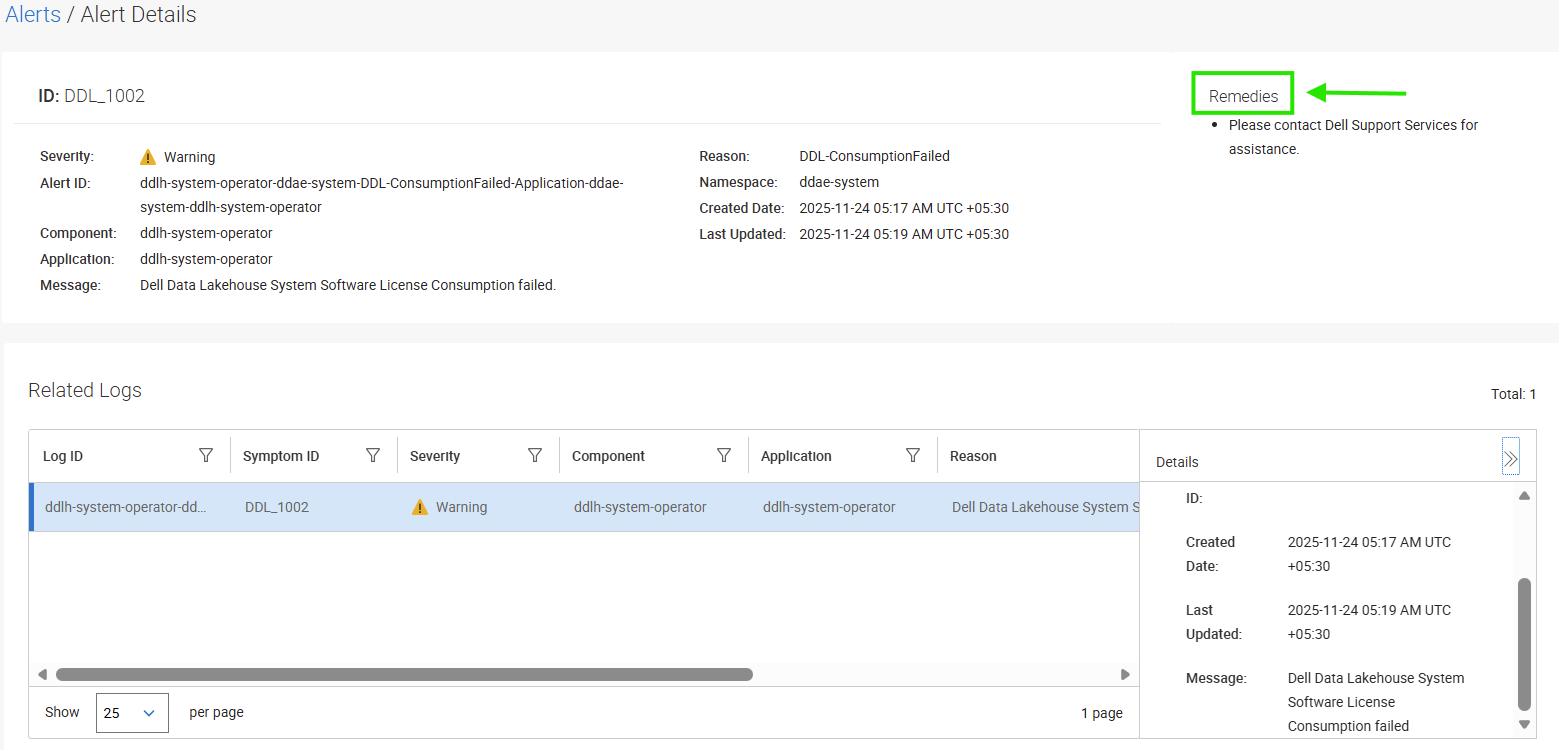Click the Reason column header
The width and height of the screenshot is (1559, 750).
(x=973, y=456)
